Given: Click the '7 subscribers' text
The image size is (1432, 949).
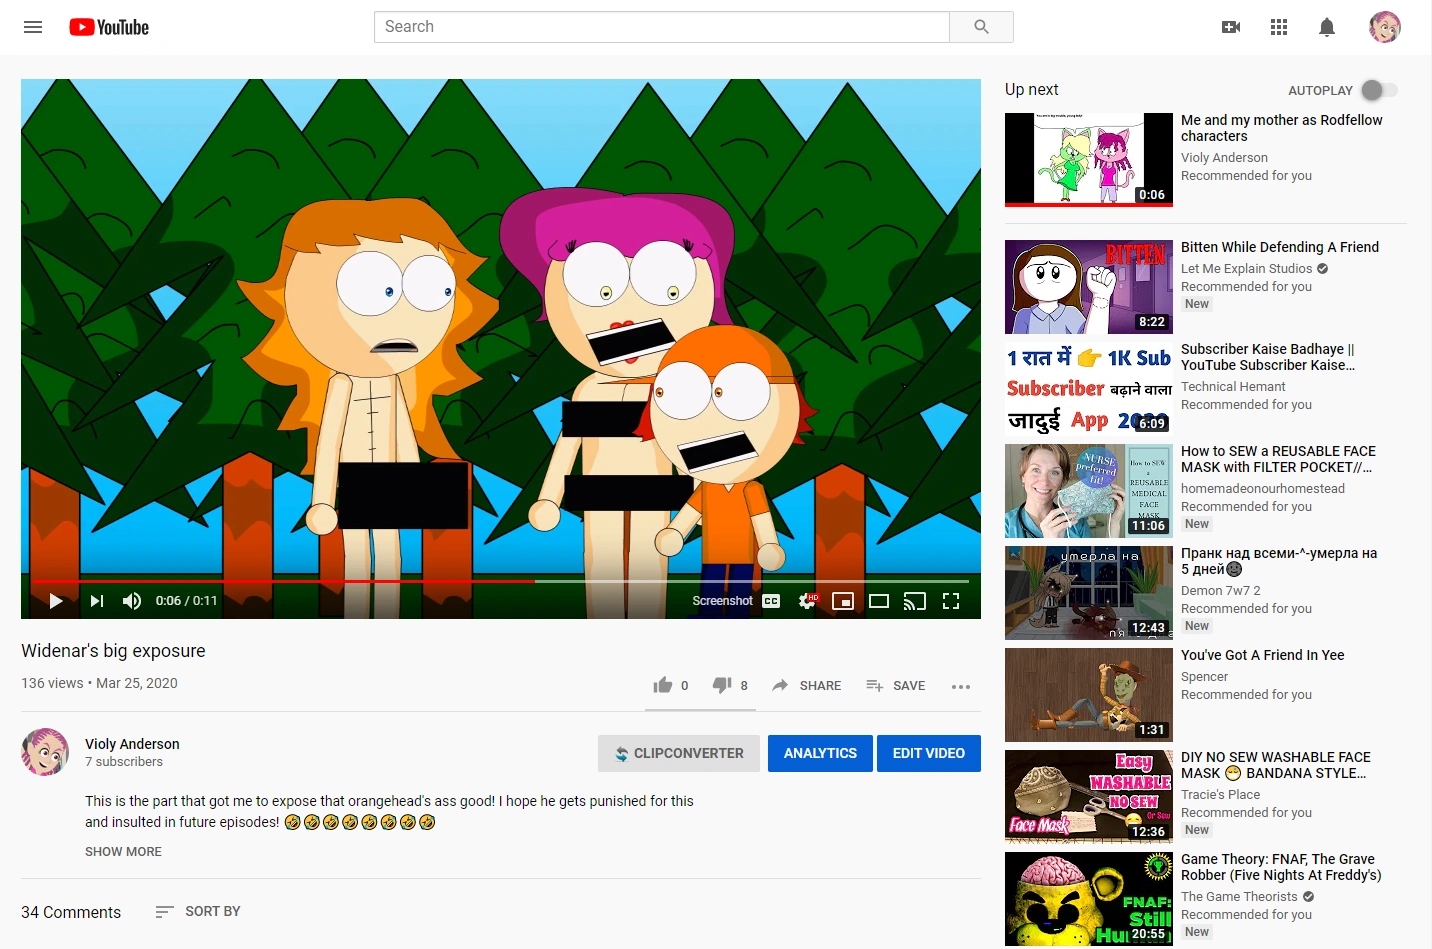Looking at the screenshot, I should (124, 762).
